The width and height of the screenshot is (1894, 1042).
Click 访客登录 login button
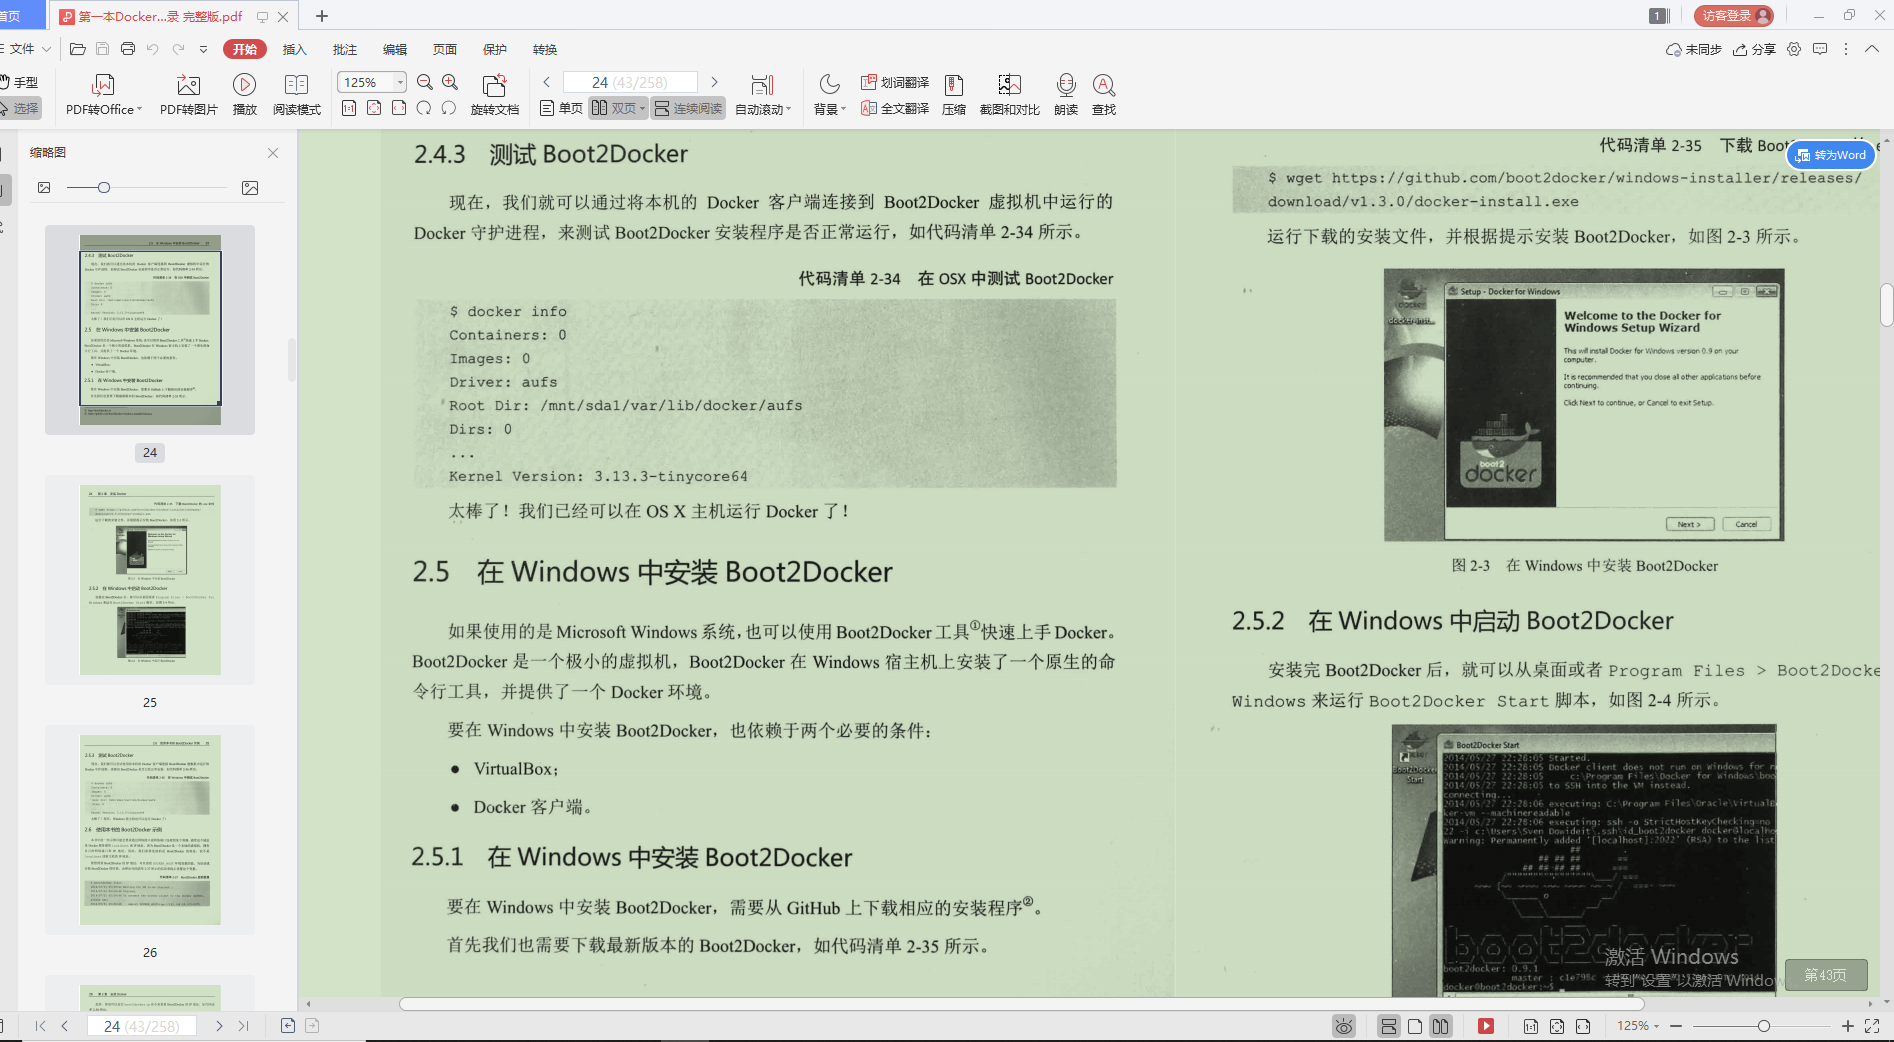(1734, 16)
